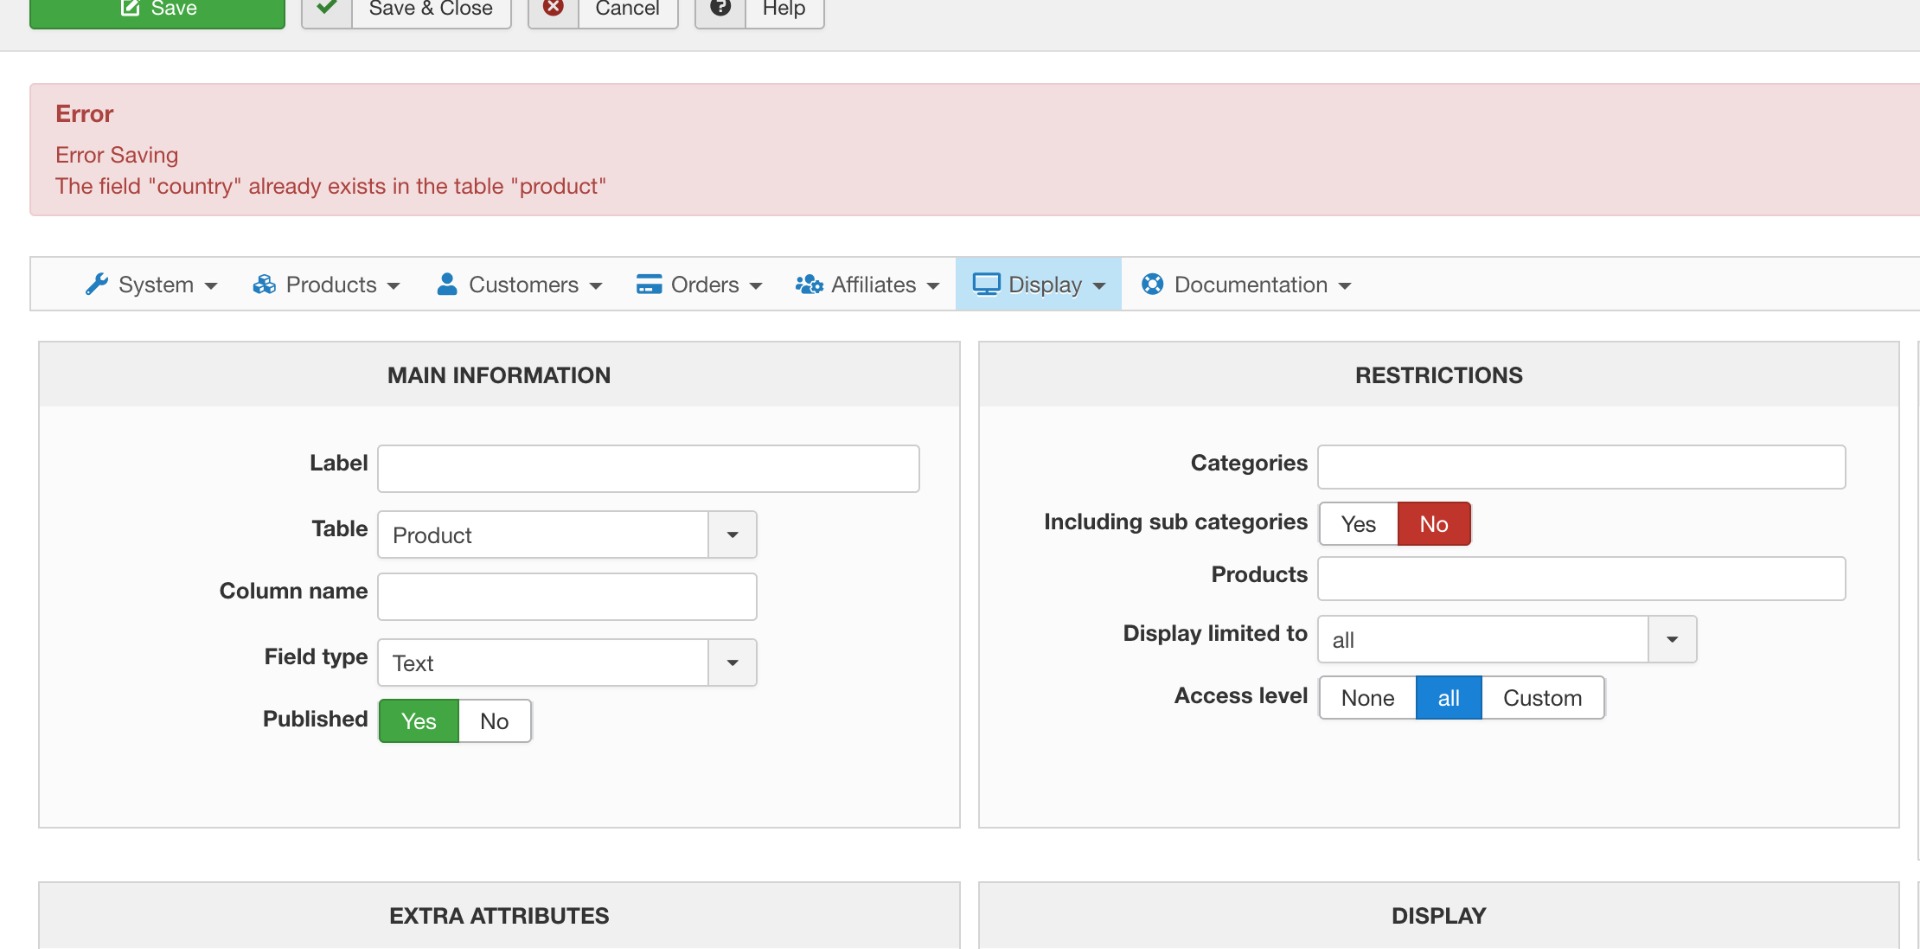
Task: Click the 'country already exists' error line
Action: pyautogui.click(x=331, y=186)
